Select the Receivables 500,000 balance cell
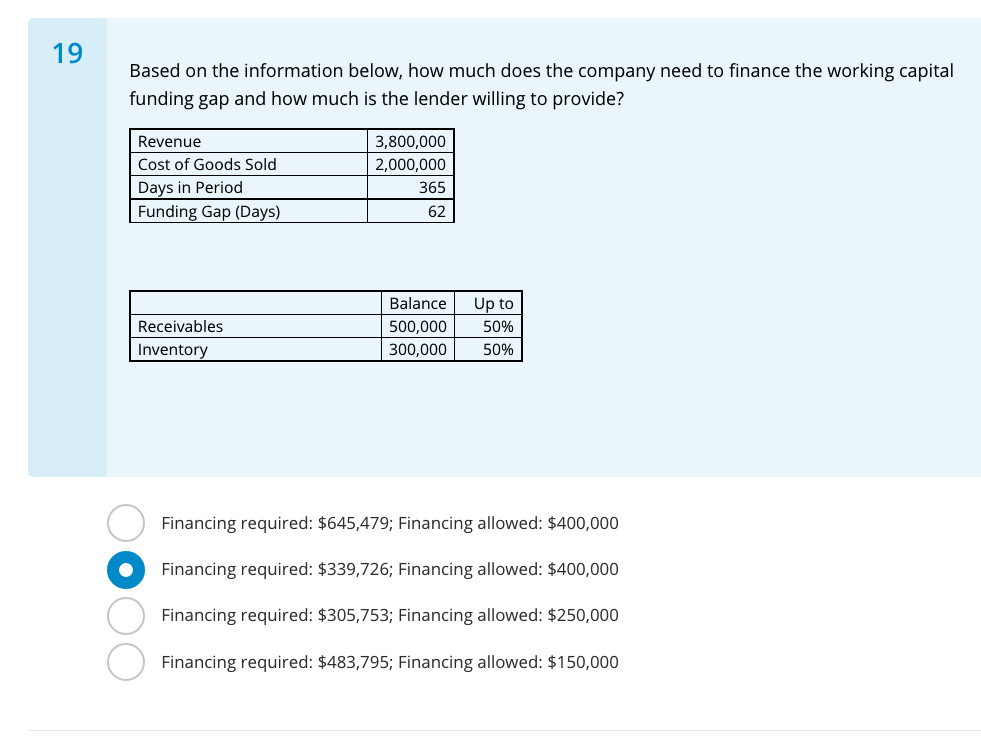The width and height of the screenshot is (981, 740). [418, 326]
